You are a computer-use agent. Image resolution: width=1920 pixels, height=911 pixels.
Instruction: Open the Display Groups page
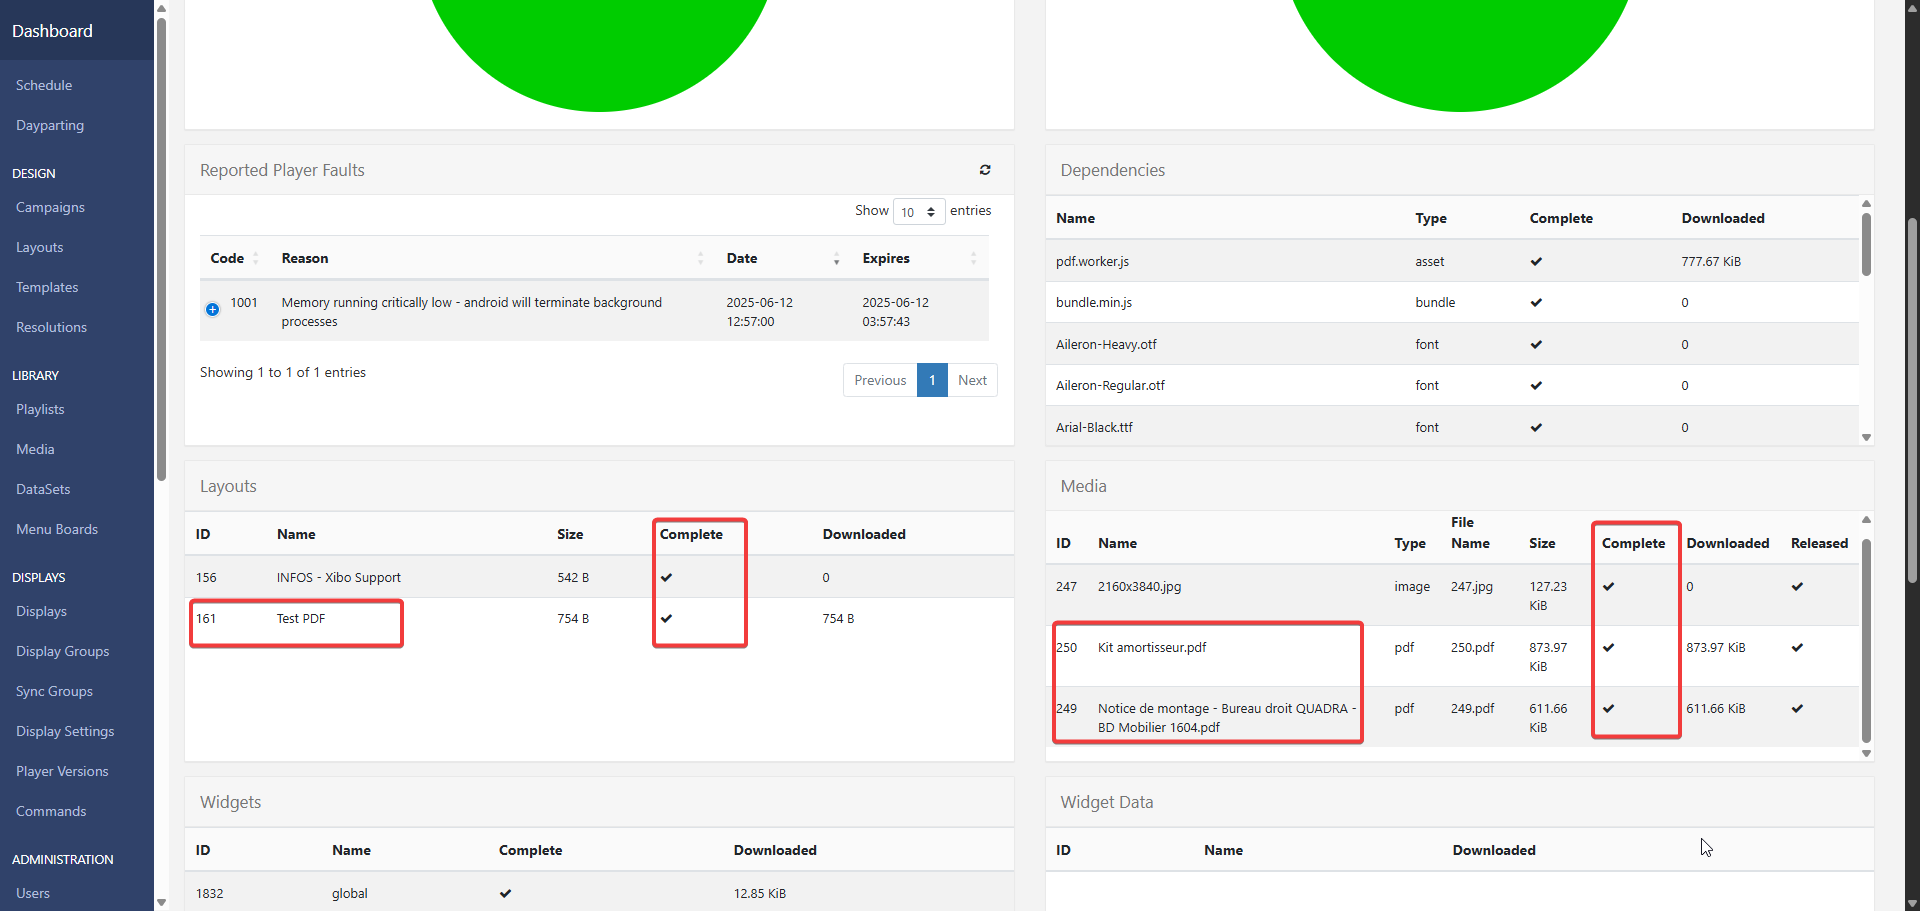coord(62,652)
